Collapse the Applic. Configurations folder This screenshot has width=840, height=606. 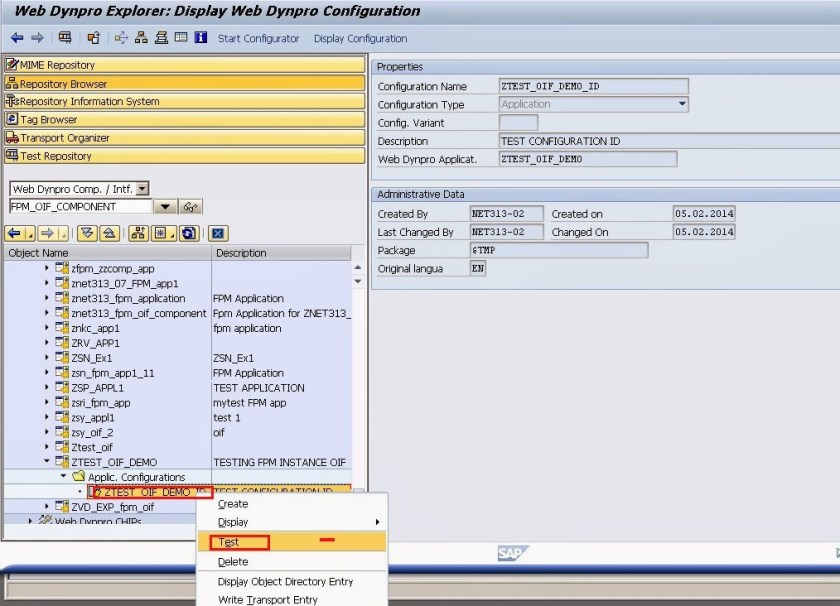click(65, 477)
